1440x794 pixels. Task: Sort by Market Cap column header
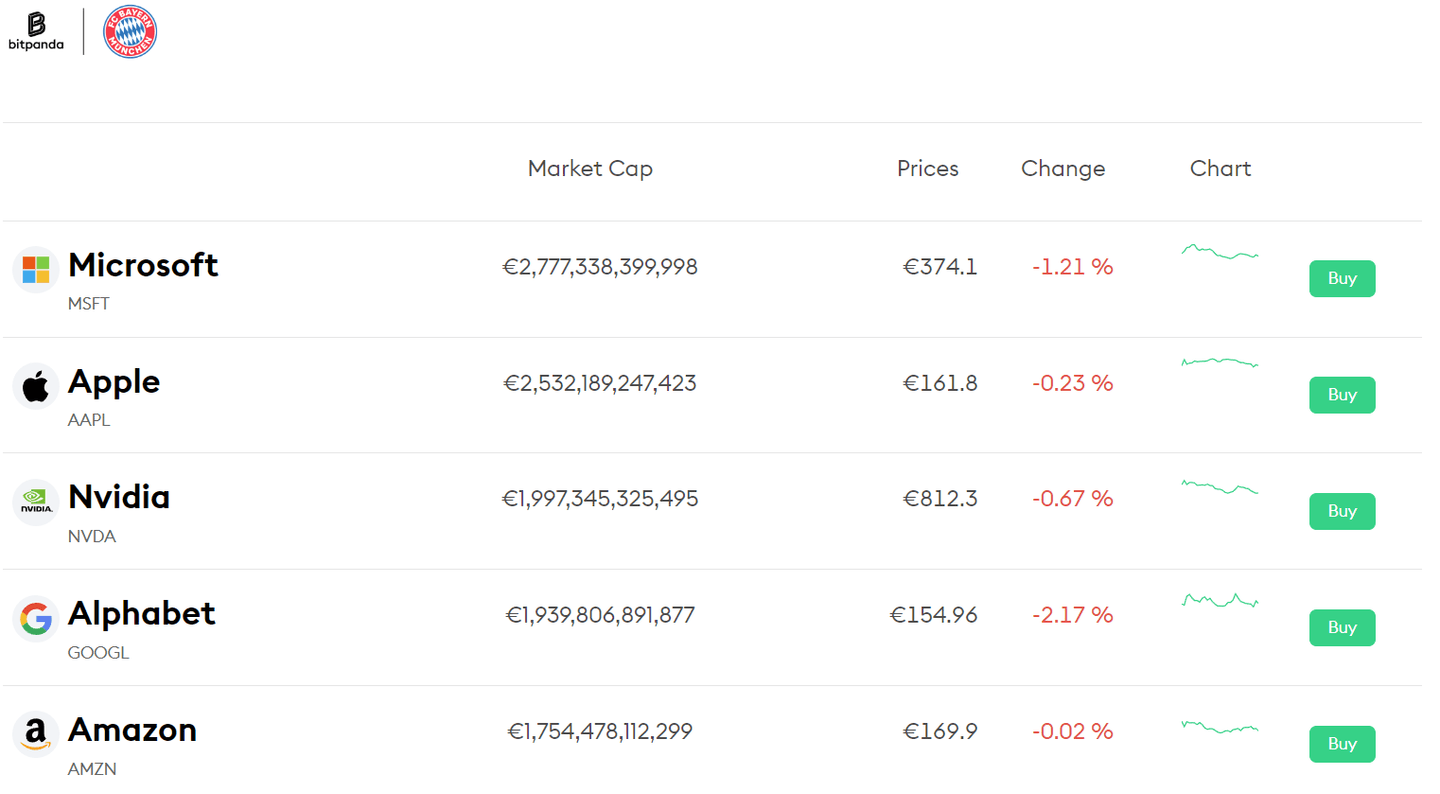pyautogui.click(x=590, y=169)
